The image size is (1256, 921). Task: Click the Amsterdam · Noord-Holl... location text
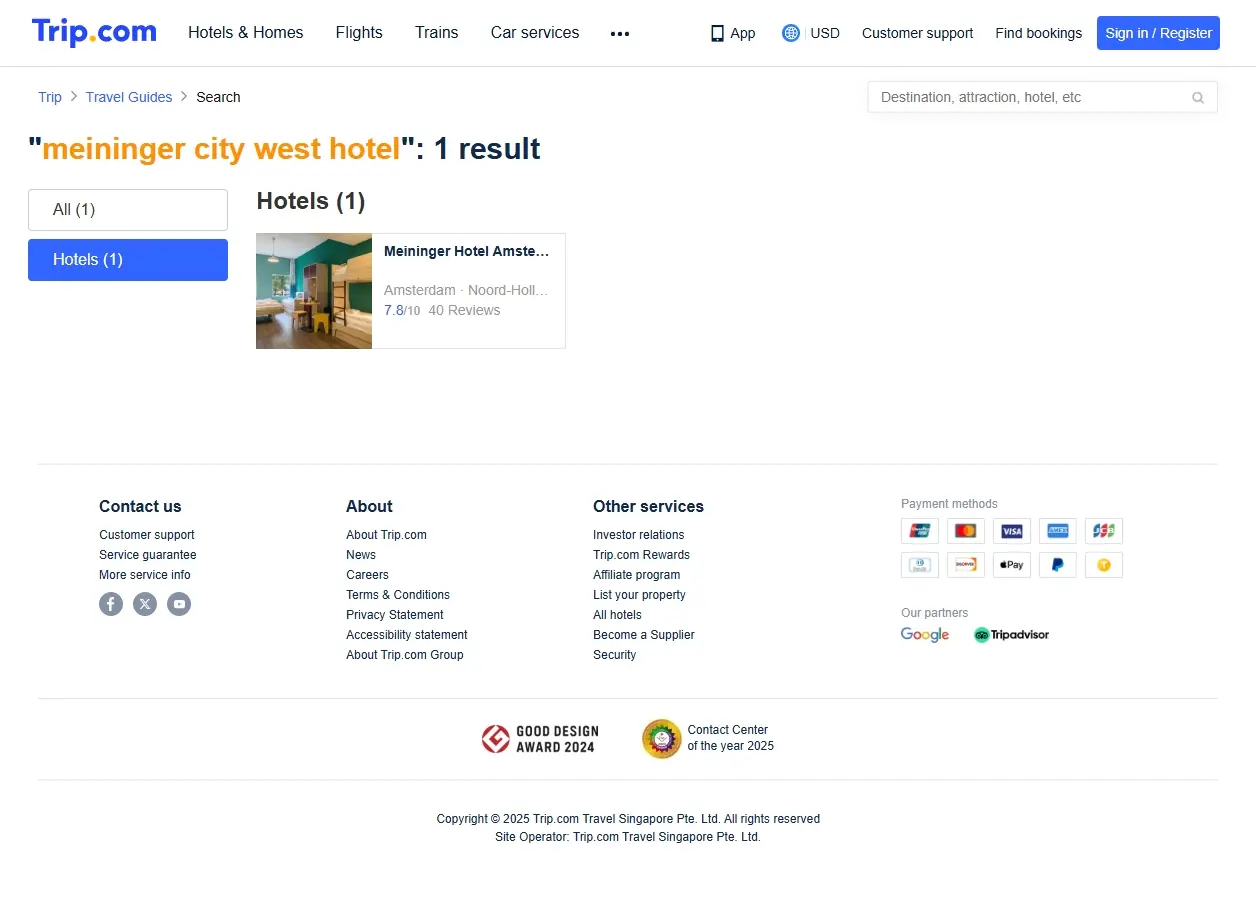pos(467,290)
